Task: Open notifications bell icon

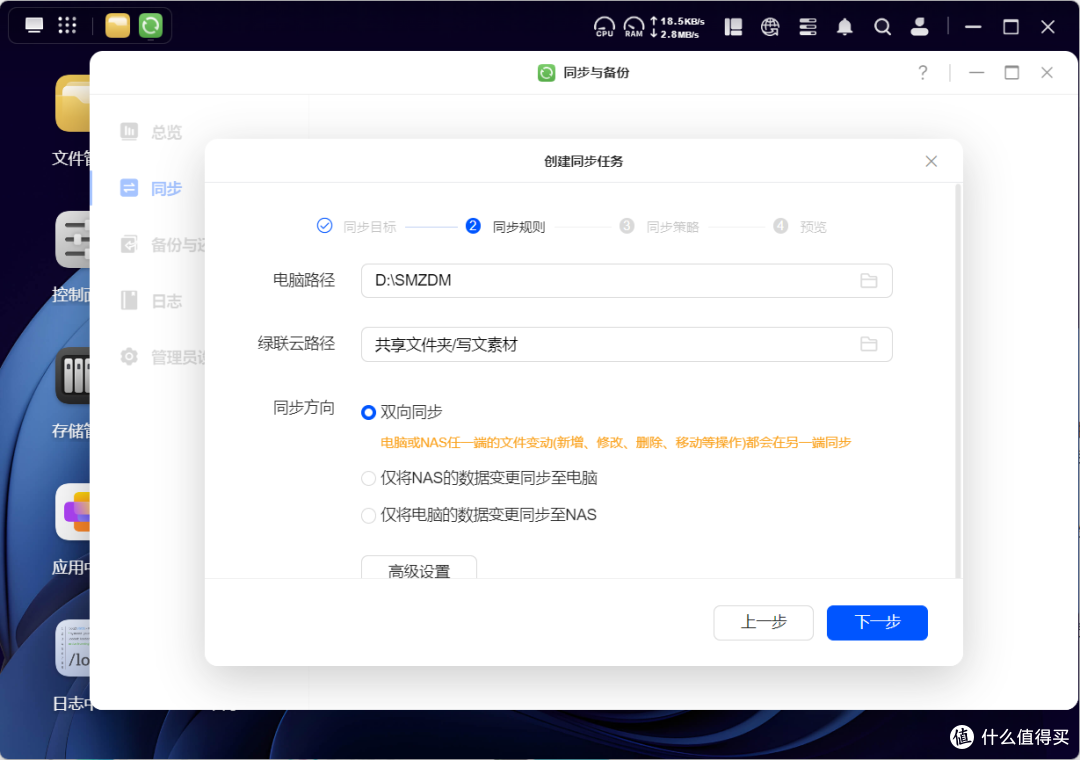Action: tap(844, 27)
